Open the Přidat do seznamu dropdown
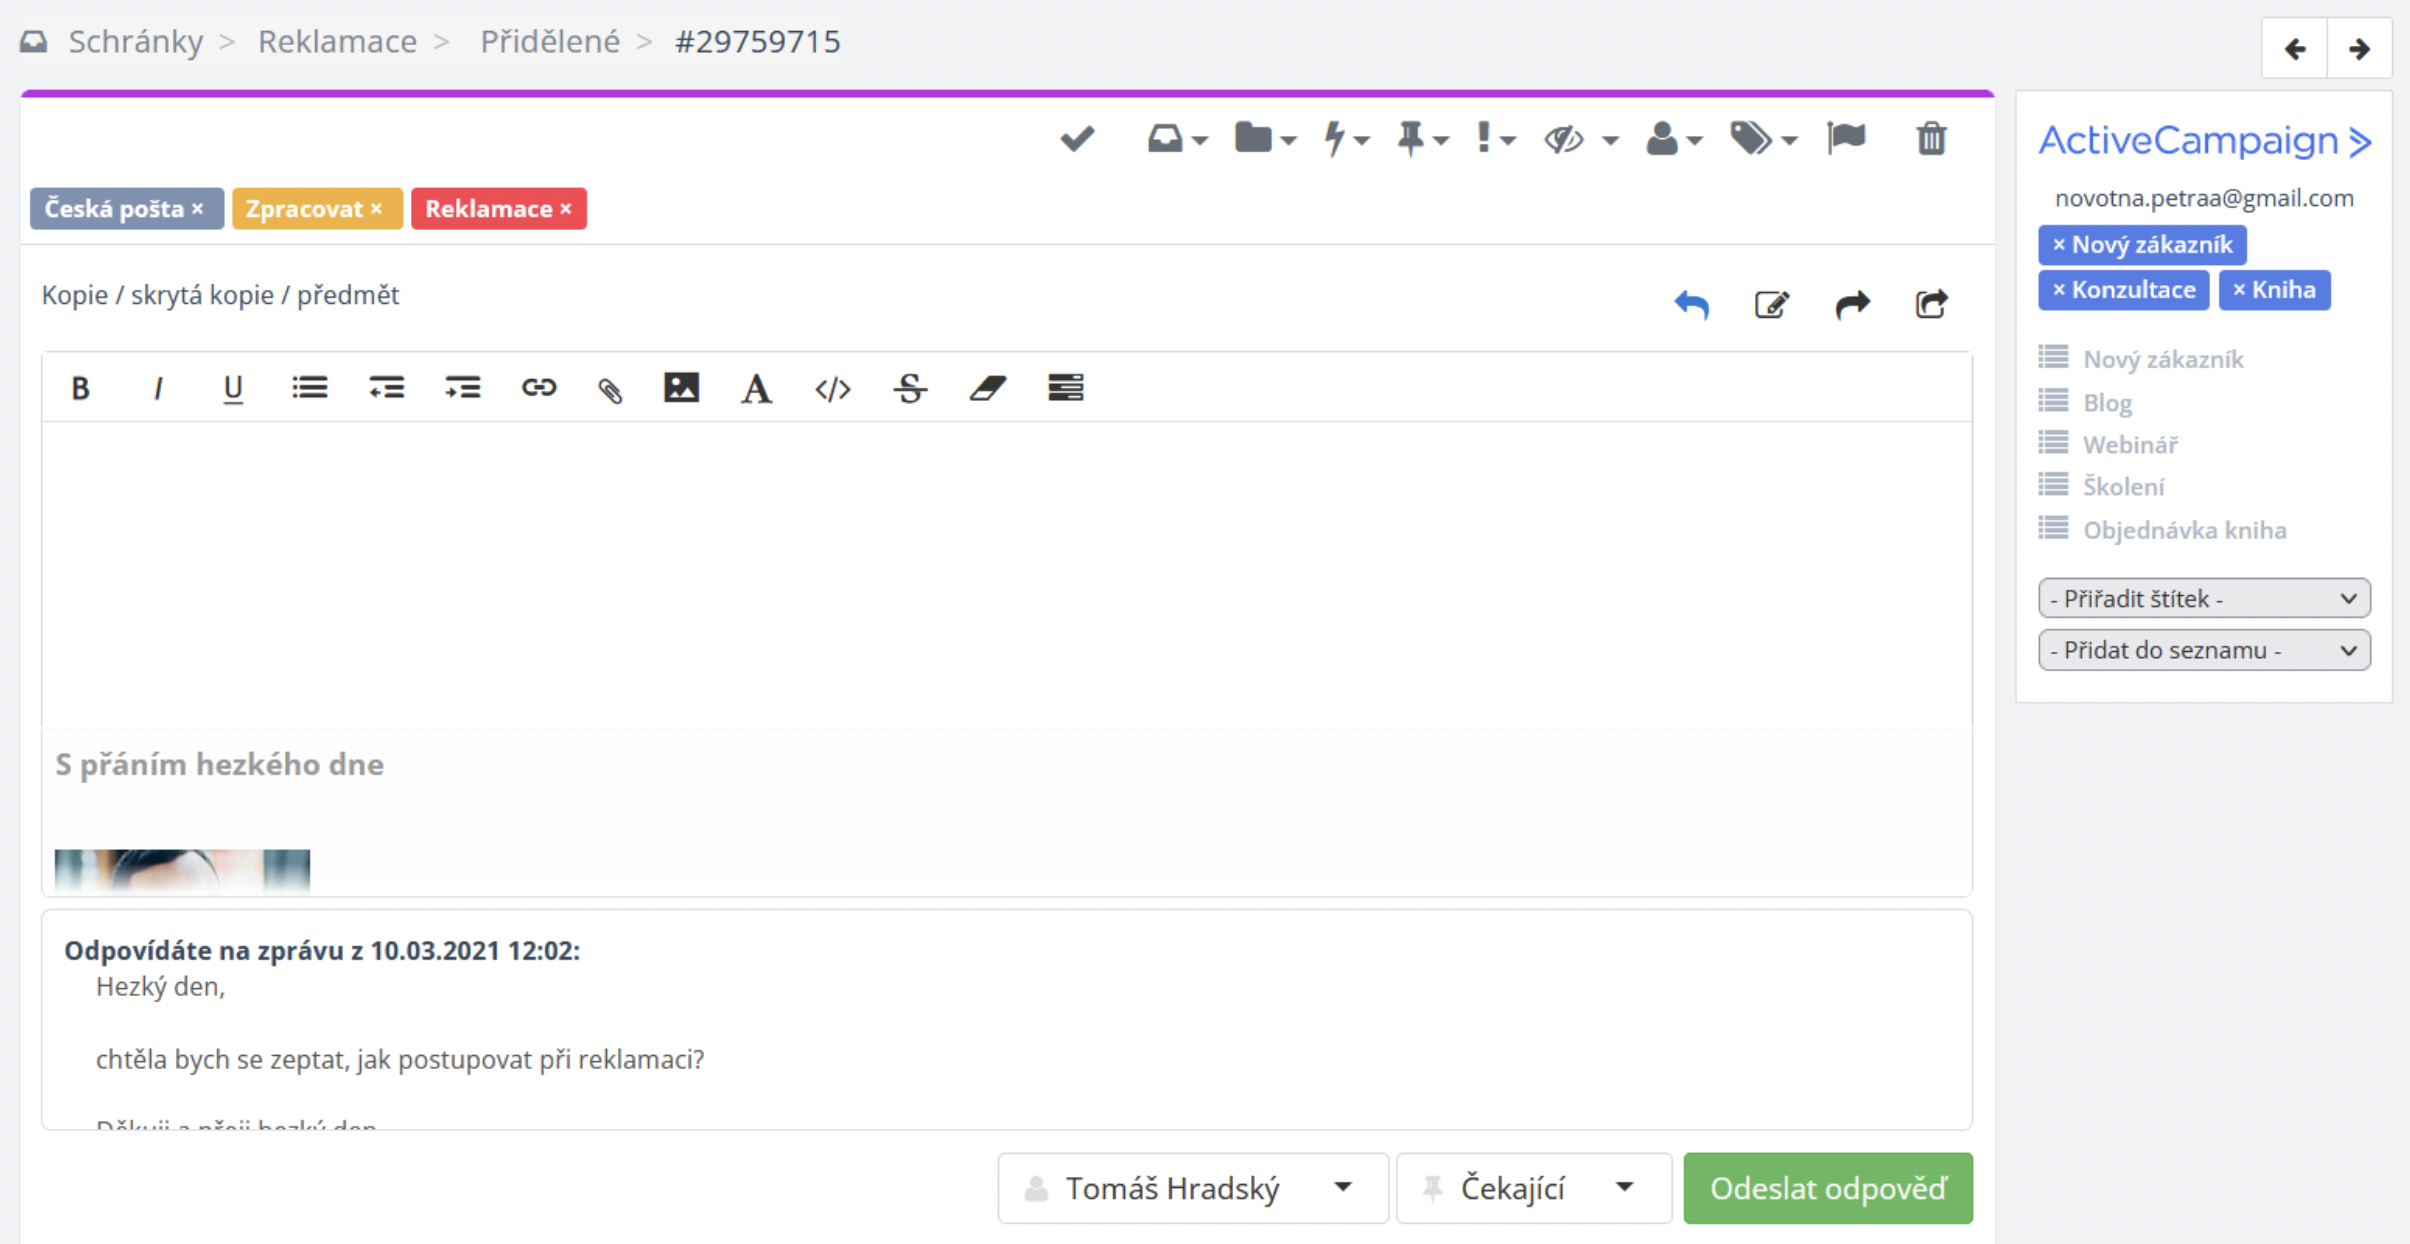Viewport: 2410px width, 1244px height. 2204,651
